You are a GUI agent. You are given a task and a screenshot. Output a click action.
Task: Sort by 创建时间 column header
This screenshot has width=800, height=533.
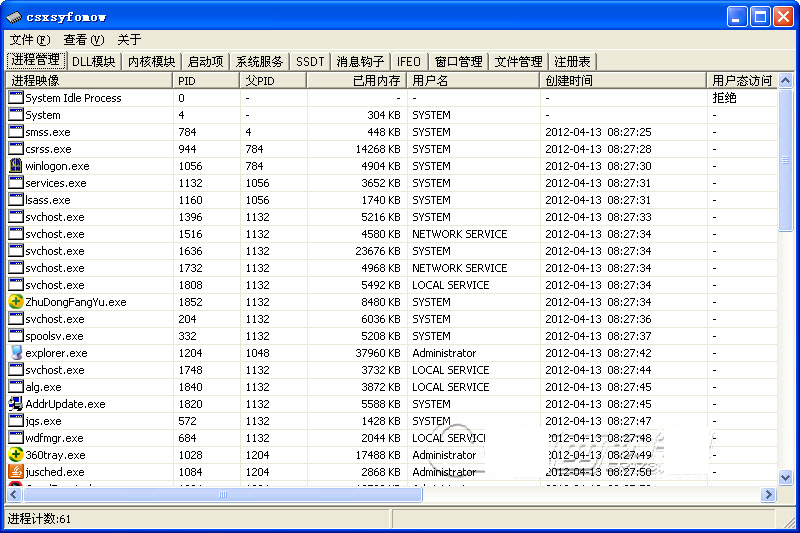click(622, 81)
